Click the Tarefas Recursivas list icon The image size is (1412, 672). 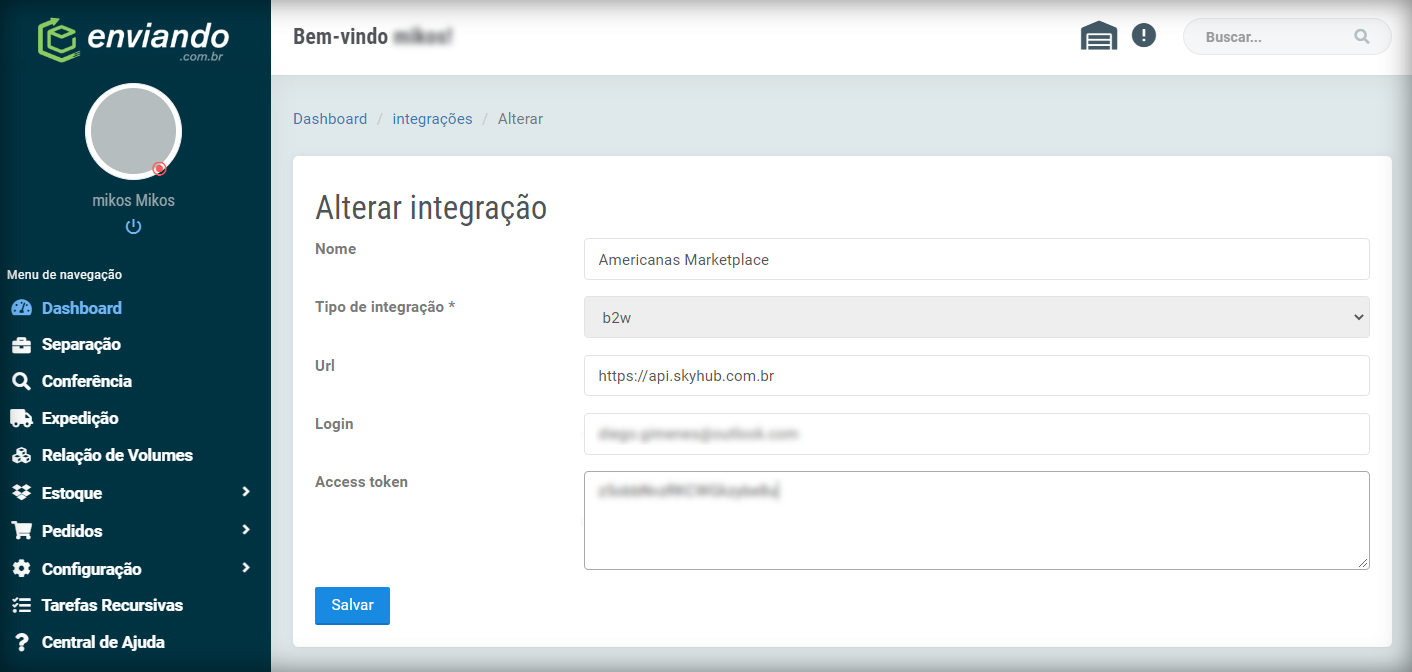[22, 605]
